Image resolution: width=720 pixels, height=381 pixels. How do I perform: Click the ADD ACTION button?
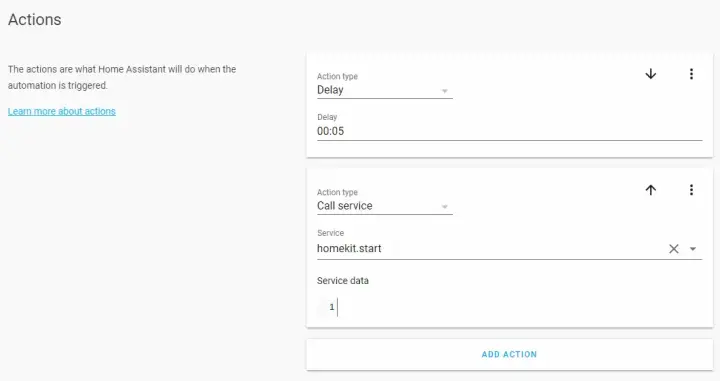coord(509,354)
